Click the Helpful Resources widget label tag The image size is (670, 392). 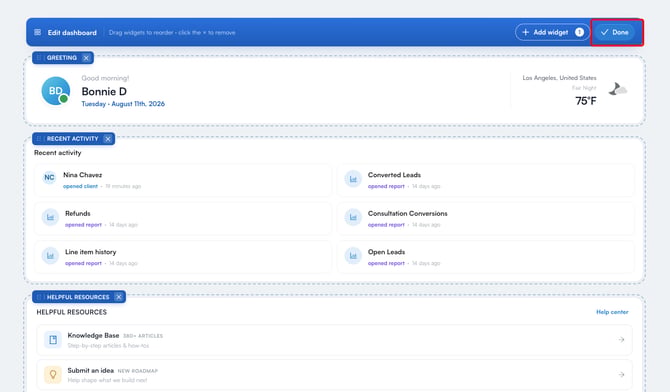point(78,297)
